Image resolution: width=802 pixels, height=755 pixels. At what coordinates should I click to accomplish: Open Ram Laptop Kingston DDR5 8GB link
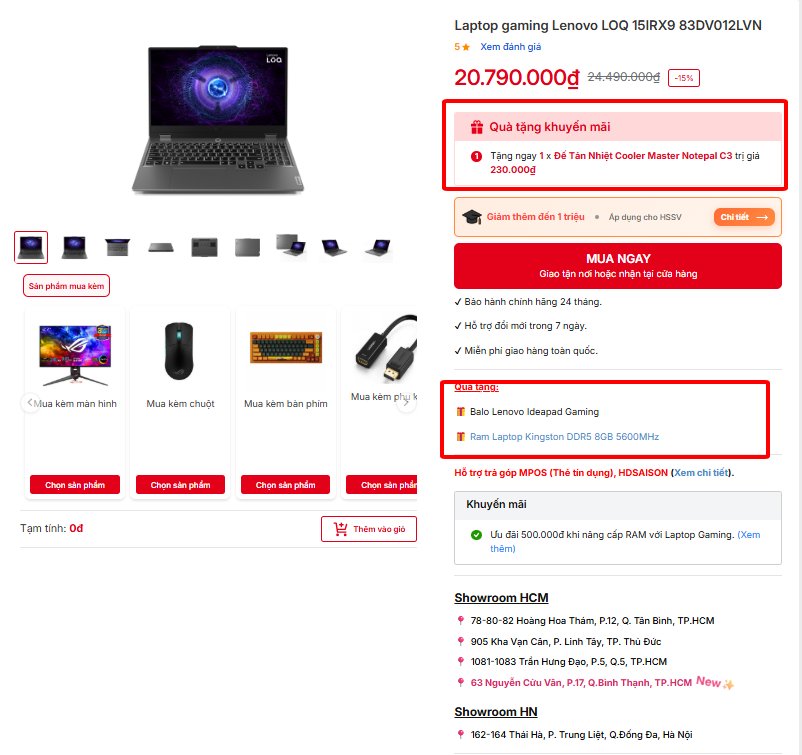tap(564, 437)
